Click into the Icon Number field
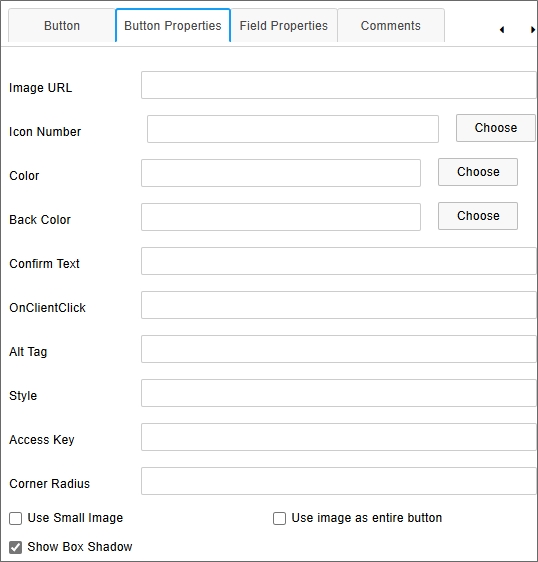 293,129
